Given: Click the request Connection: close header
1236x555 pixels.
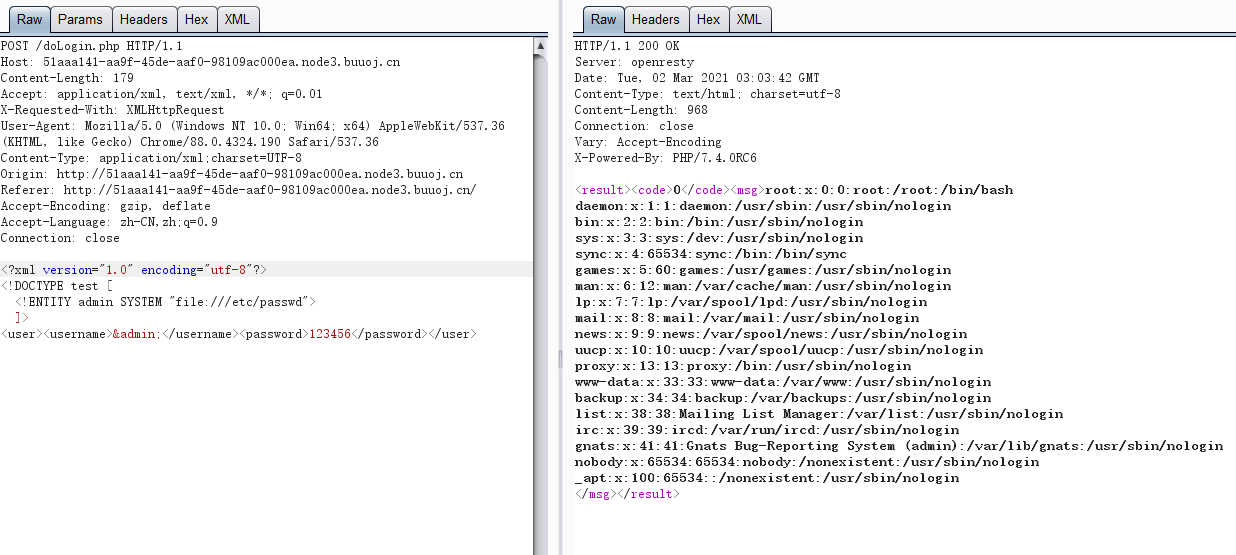Looking at the screenshot, I should click(x=60, y=238).
